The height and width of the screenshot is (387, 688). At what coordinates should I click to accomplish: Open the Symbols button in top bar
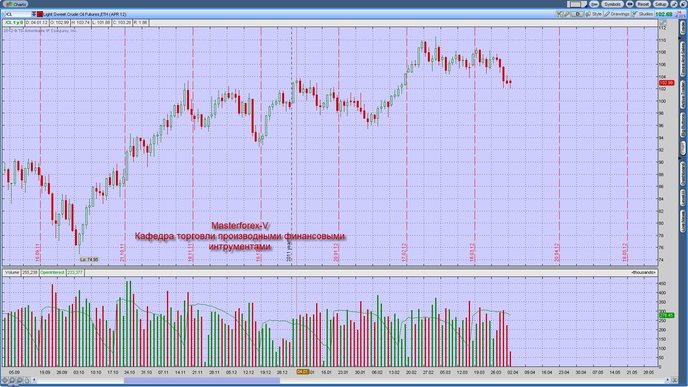[613, 4]
